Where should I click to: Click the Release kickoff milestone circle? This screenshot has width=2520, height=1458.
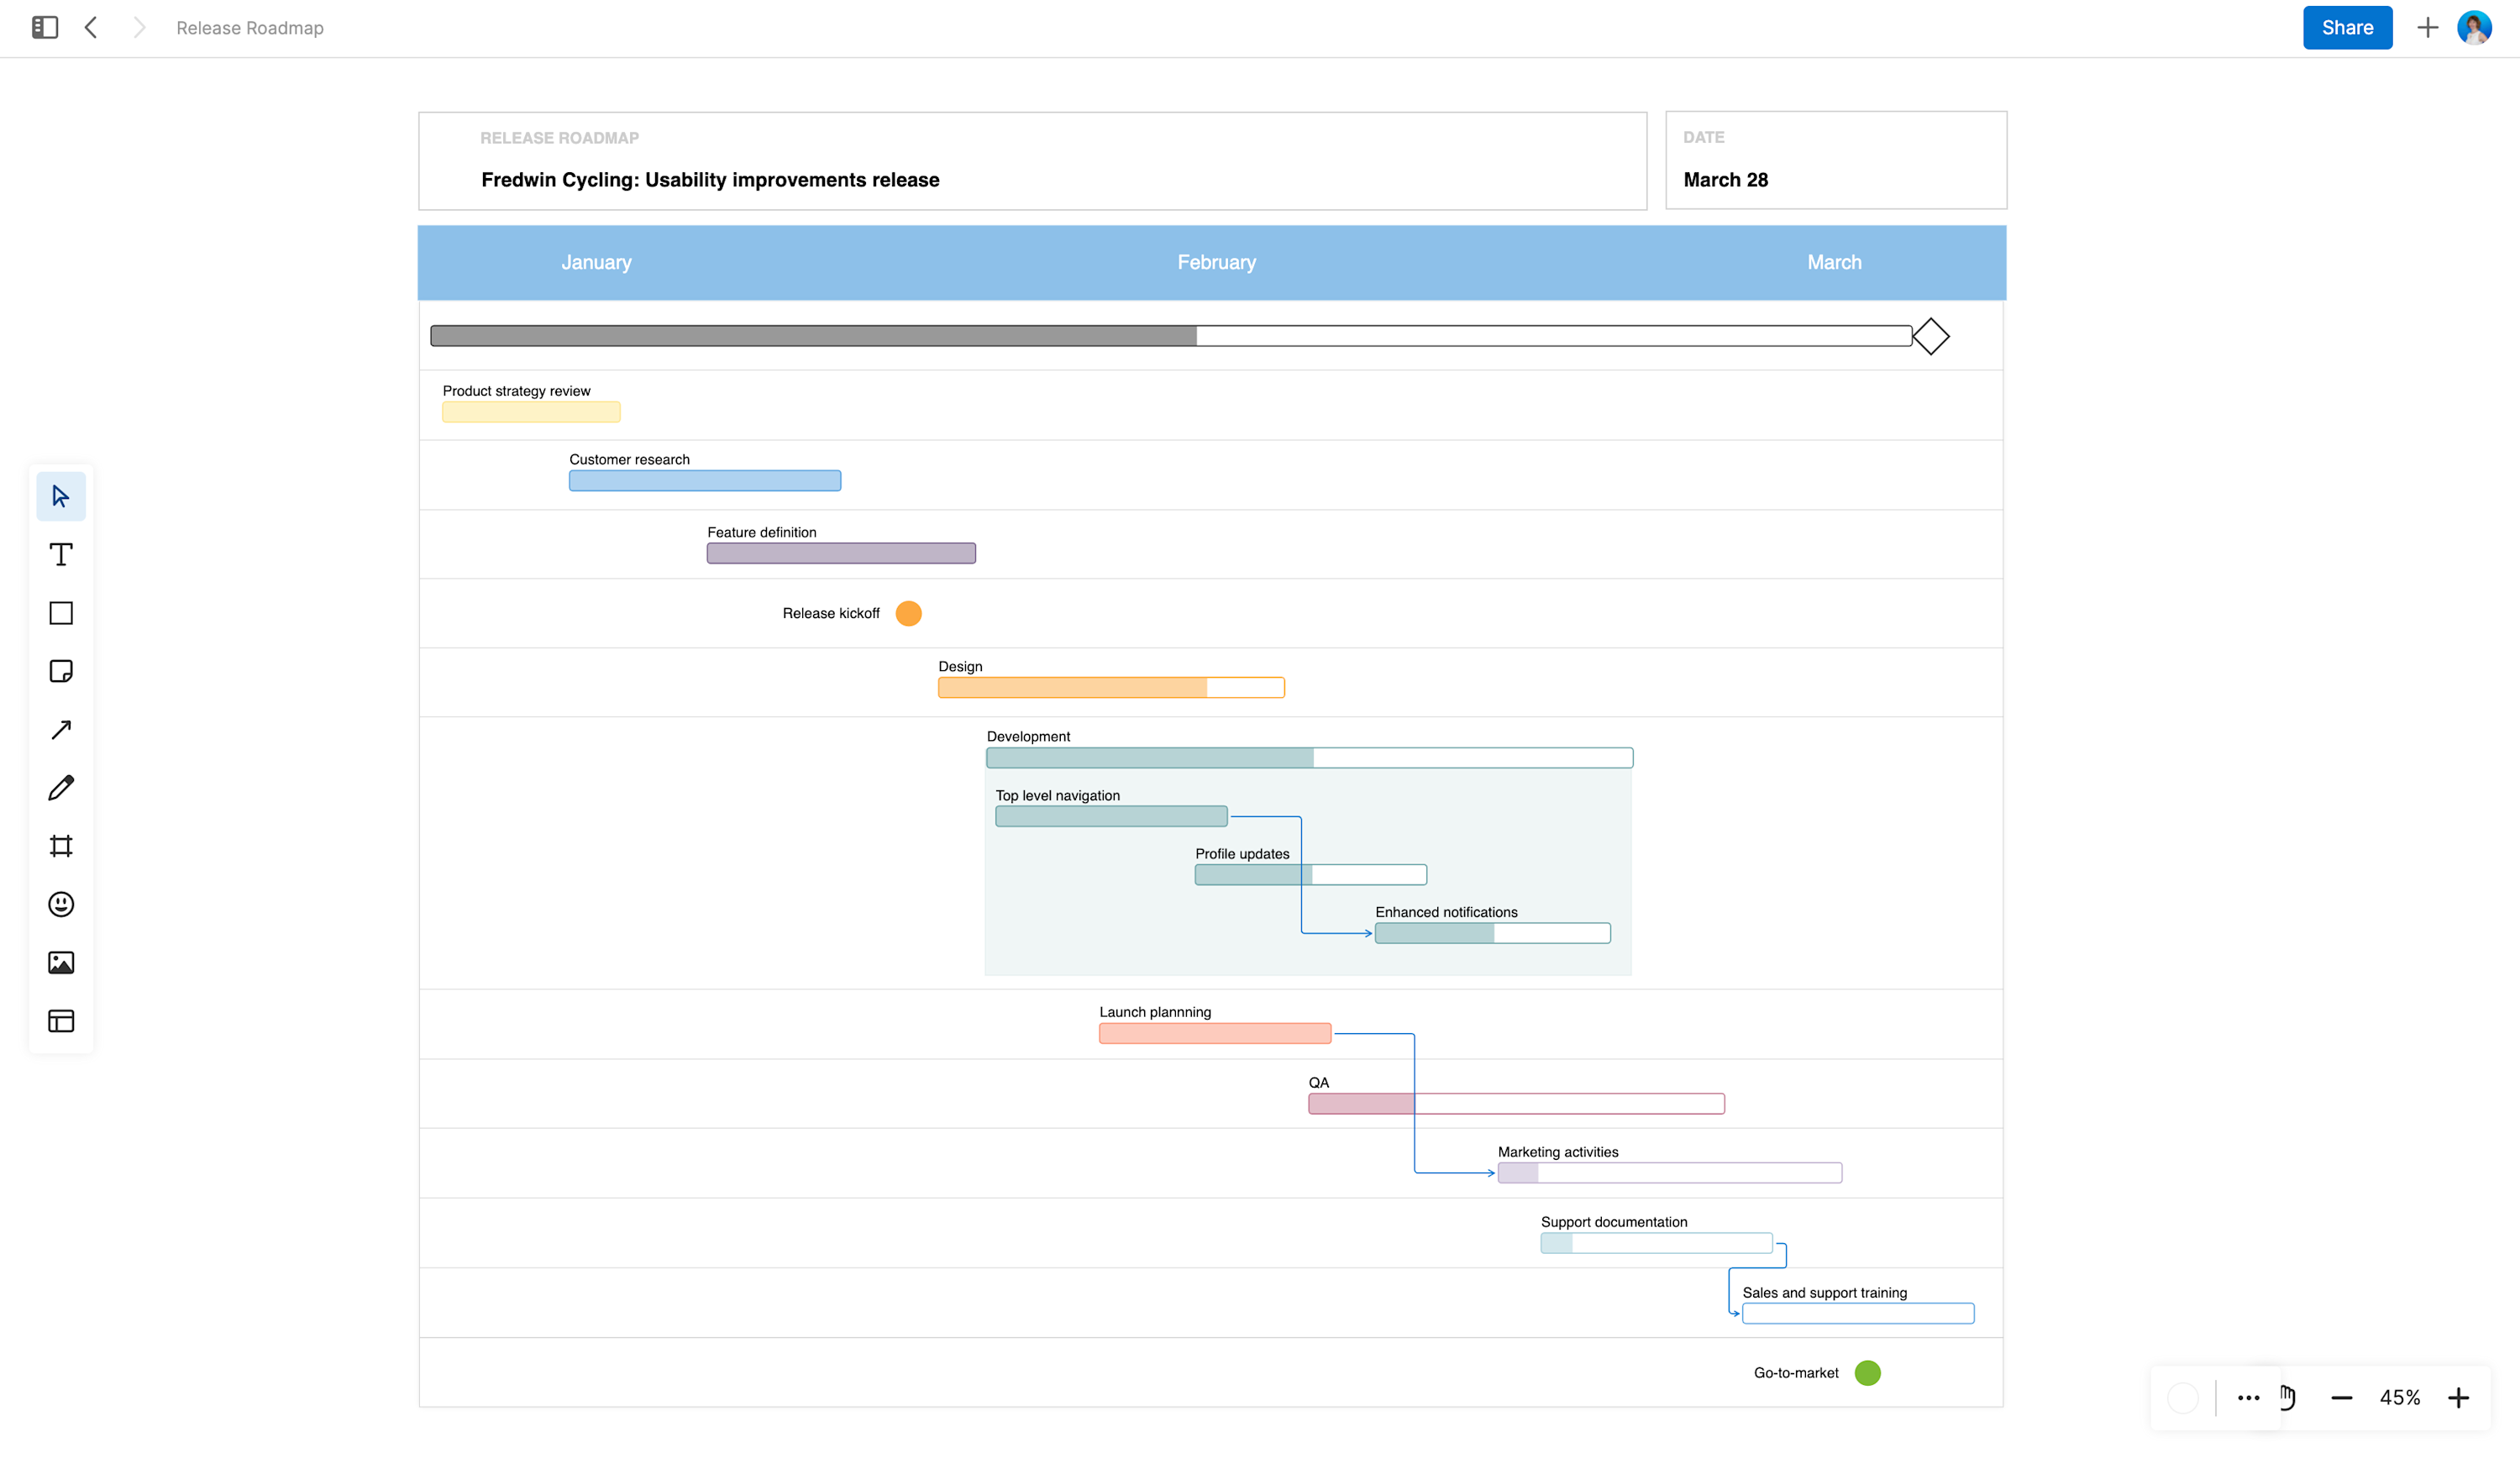coord(908,613)
